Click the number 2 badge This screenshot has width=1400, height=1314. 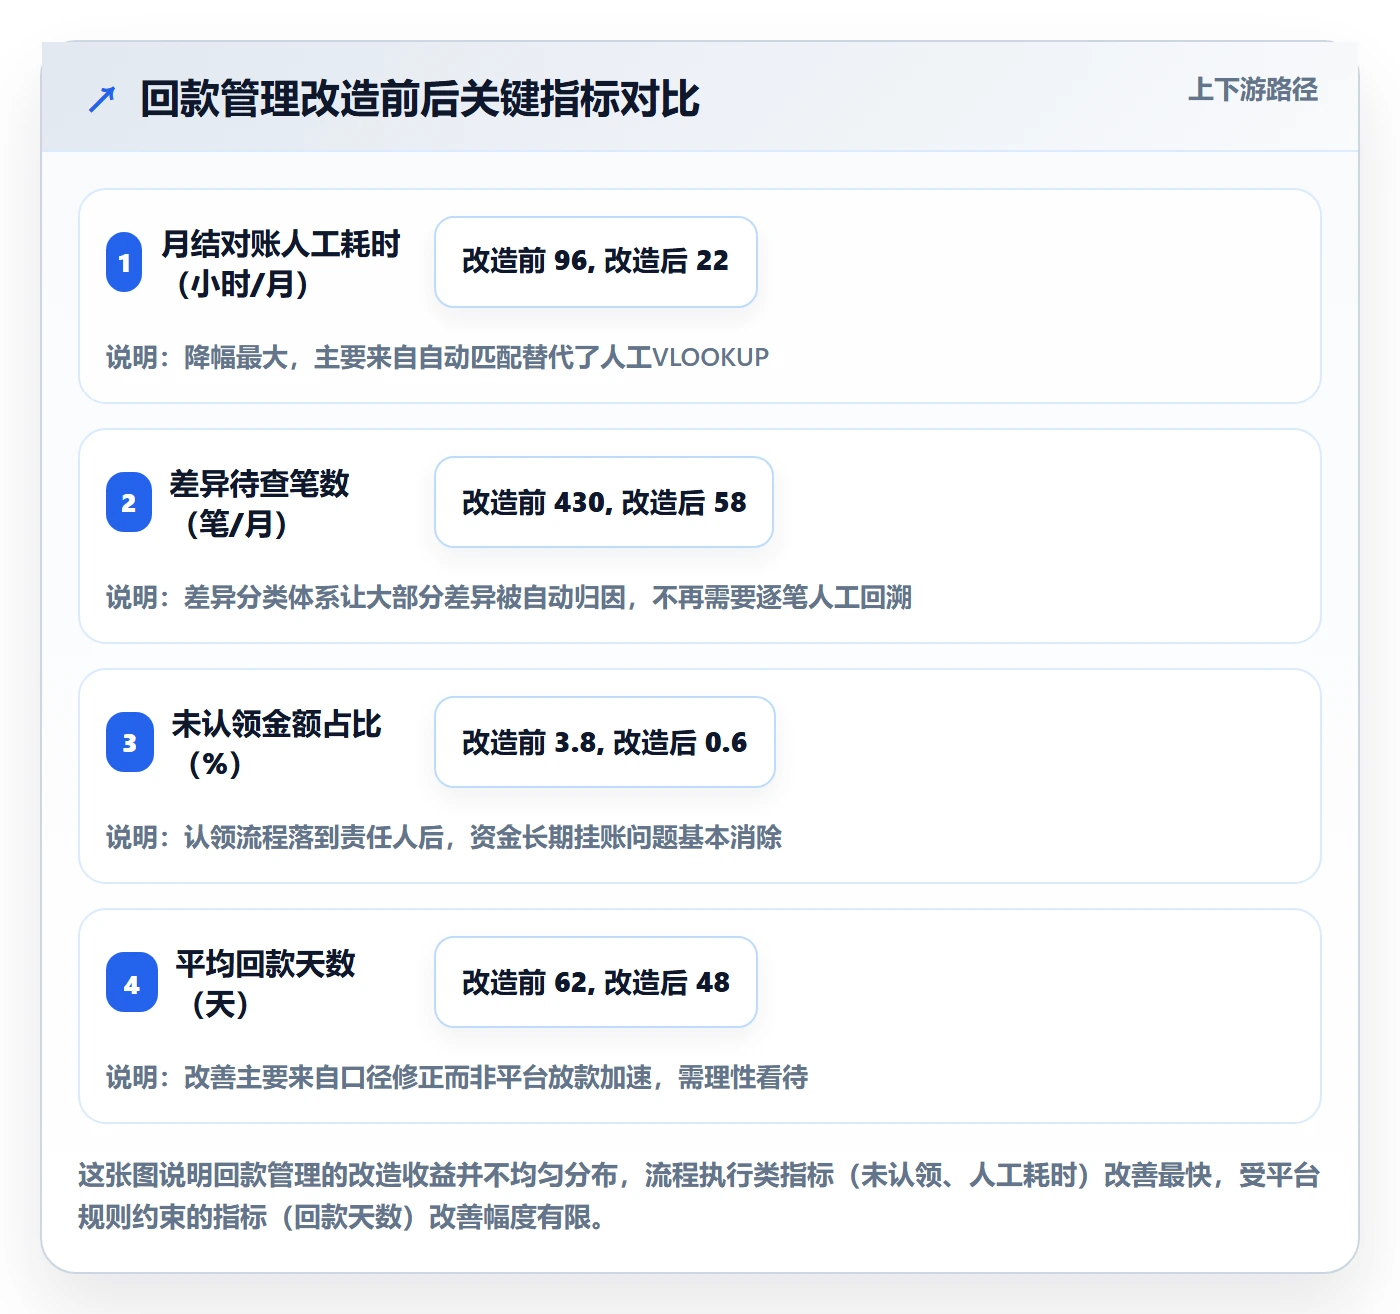coord(129,502)
